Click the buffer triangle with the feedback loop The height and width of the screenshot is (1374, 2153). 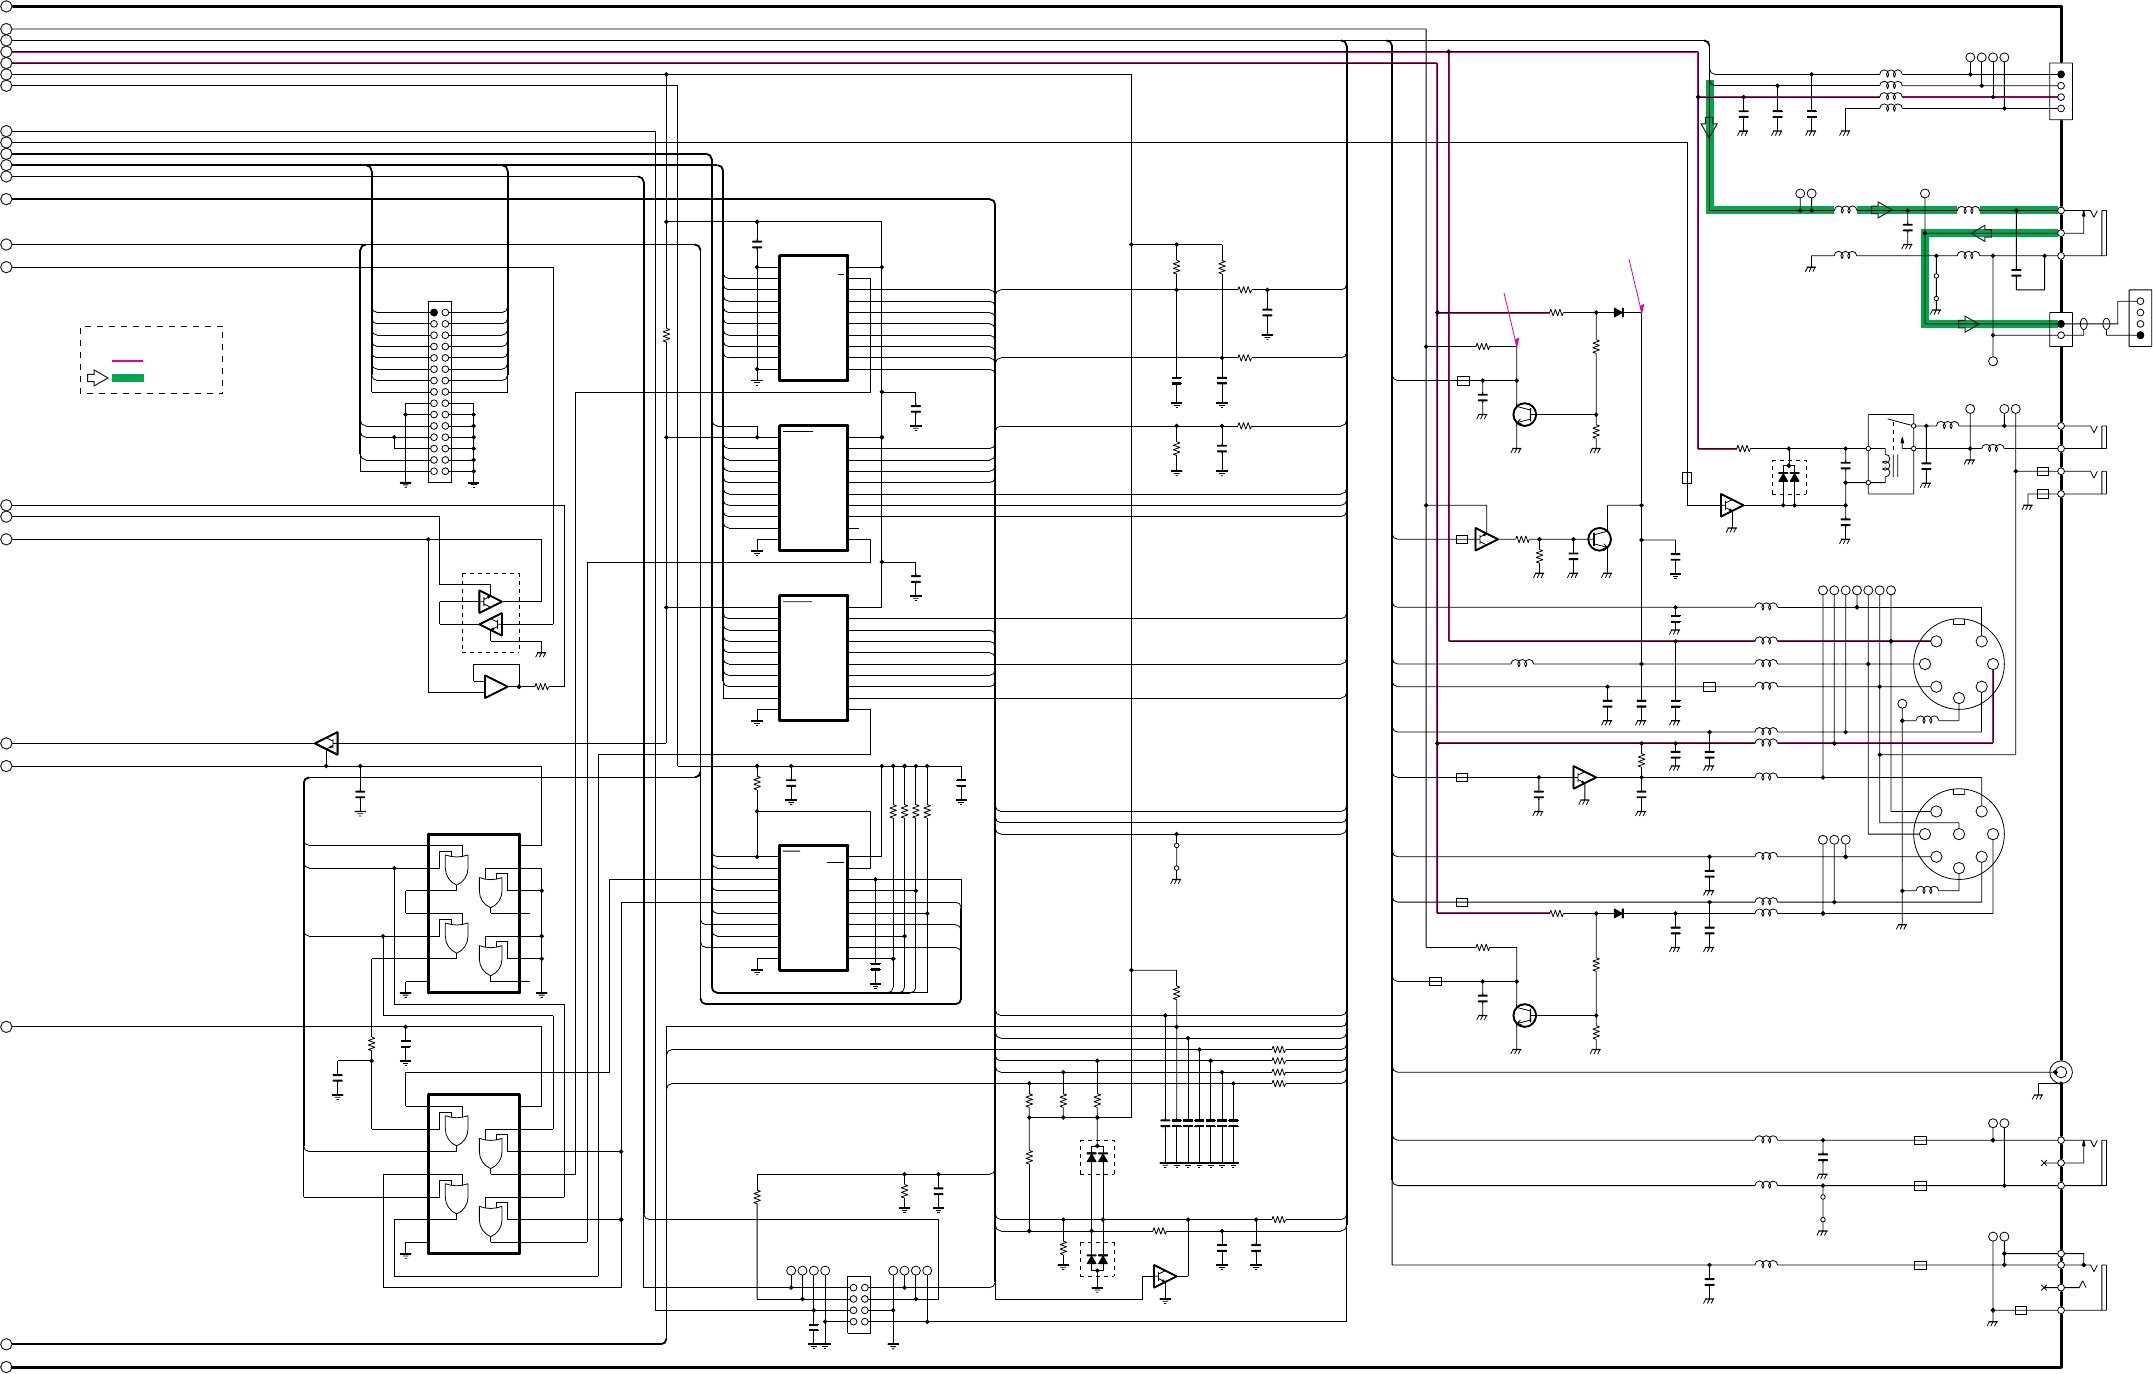(x=496, y=687)
